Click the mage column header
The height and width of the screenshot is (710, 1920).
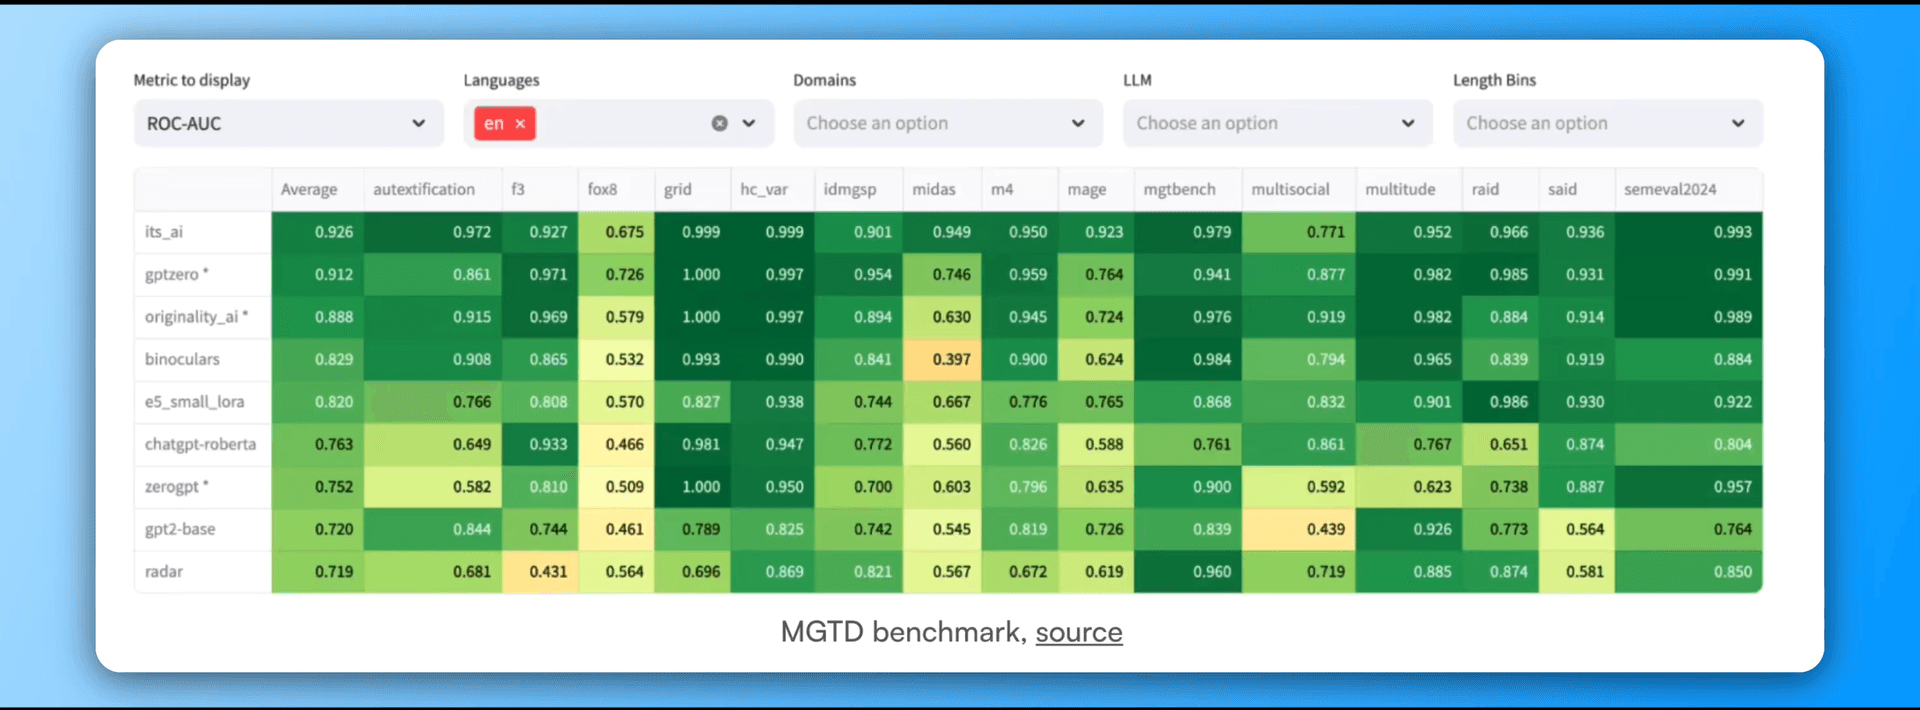[1095, 189]
